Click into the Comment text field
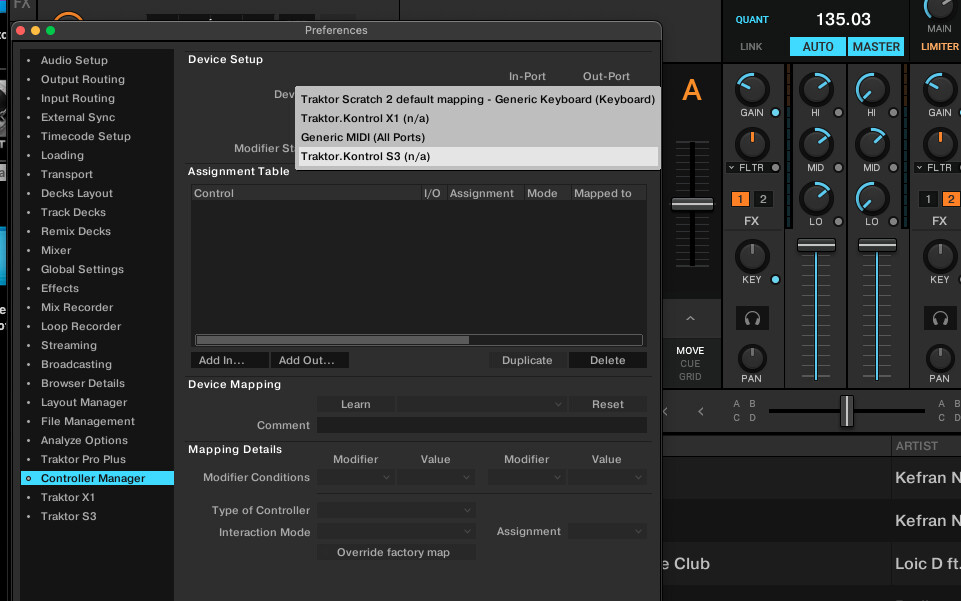 482,425
